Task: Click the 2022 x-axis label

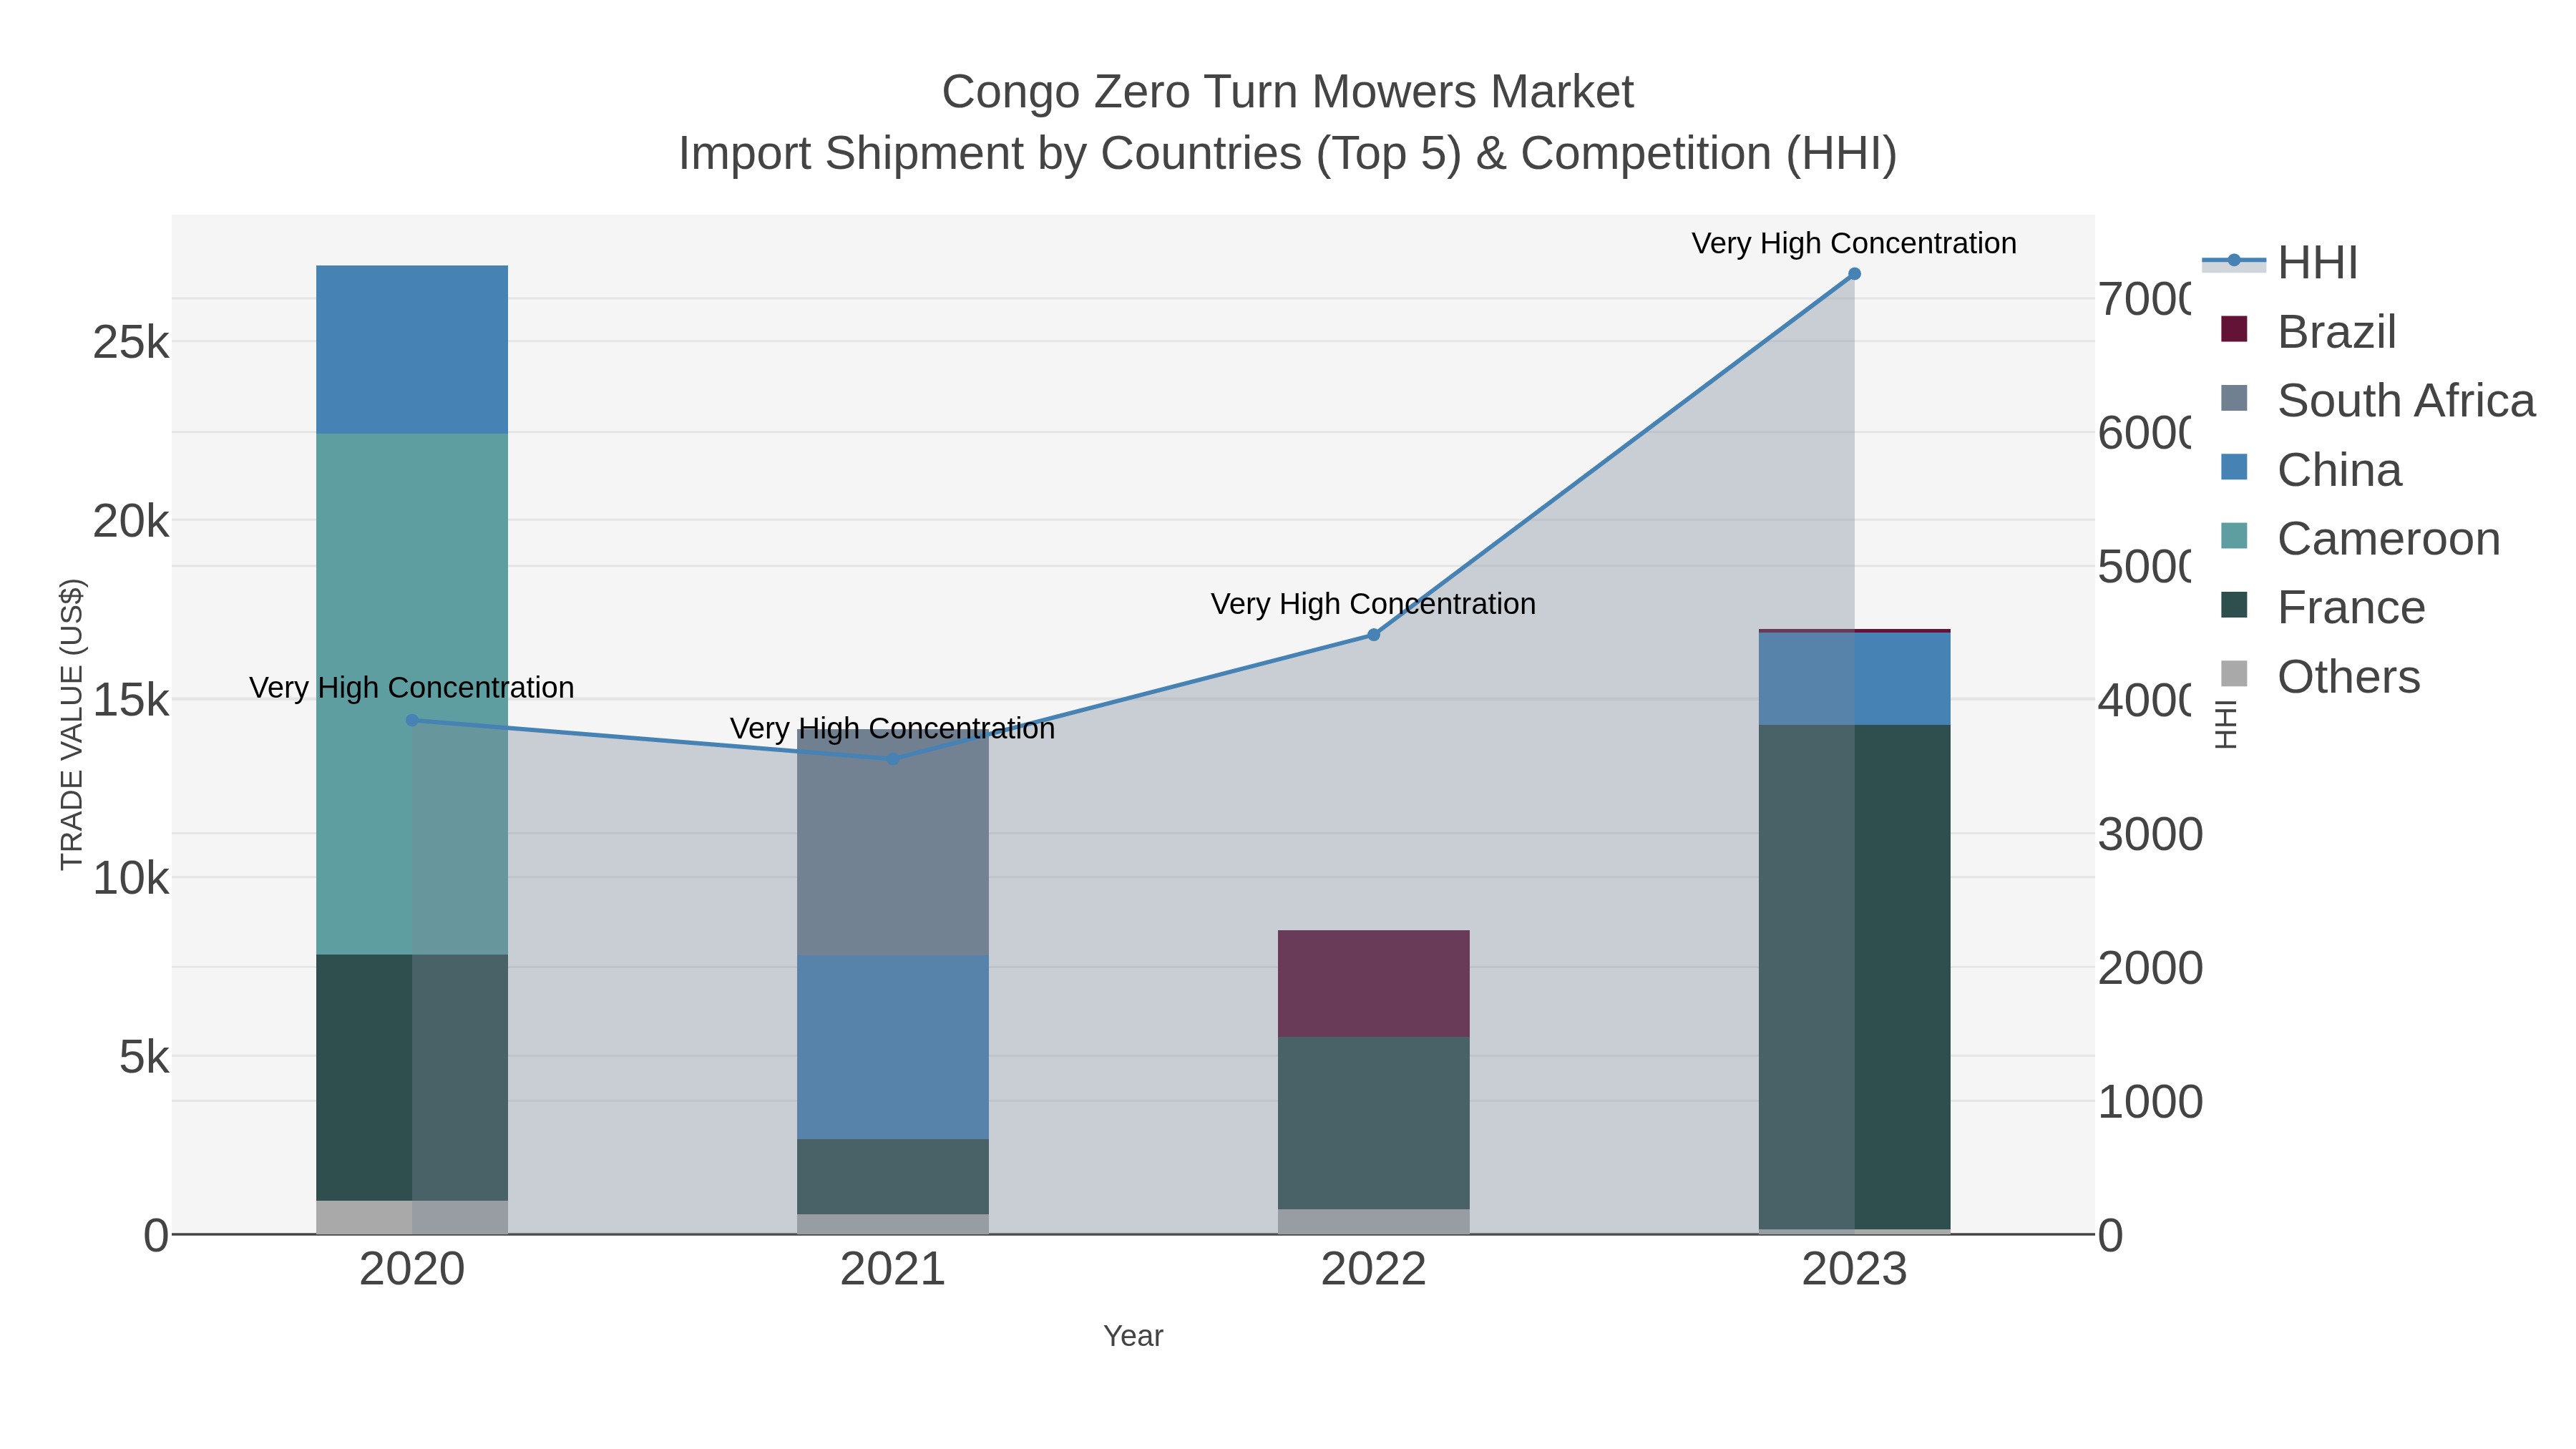Action: tap(1373, 1270)
